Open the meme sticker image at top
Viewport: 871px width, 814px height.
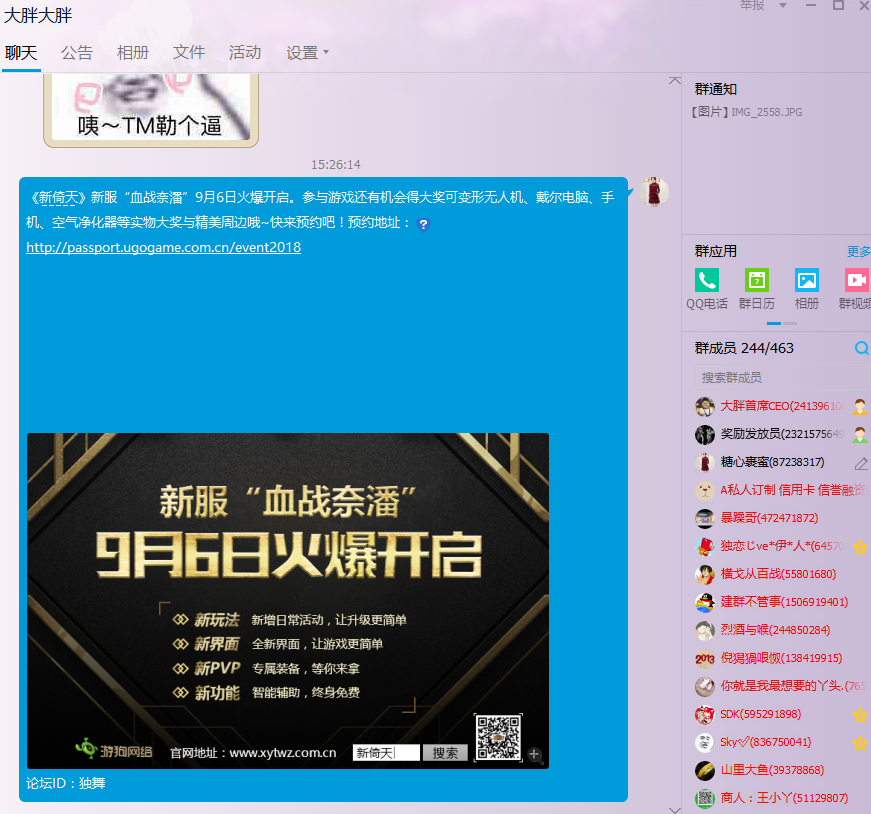point(151,110)
